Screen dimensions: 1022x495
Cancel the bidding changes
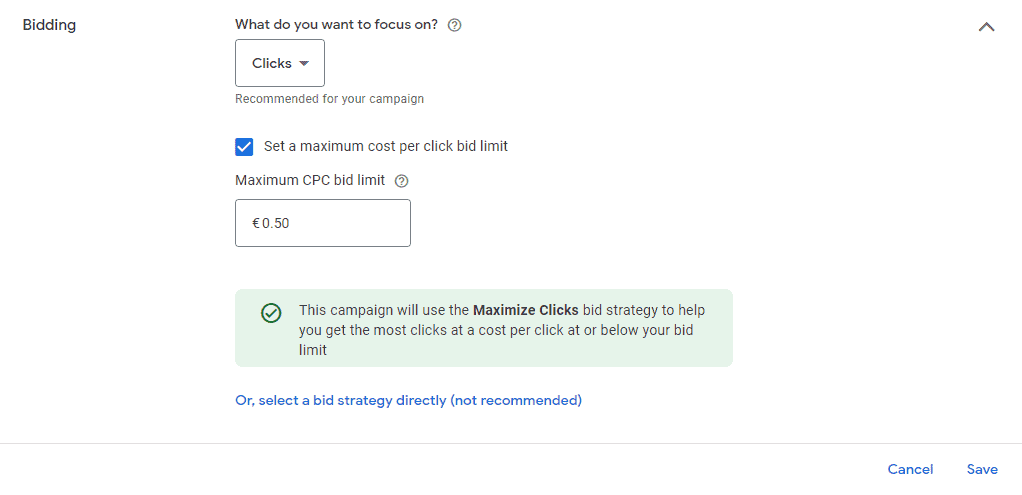[x=911, y=470]
